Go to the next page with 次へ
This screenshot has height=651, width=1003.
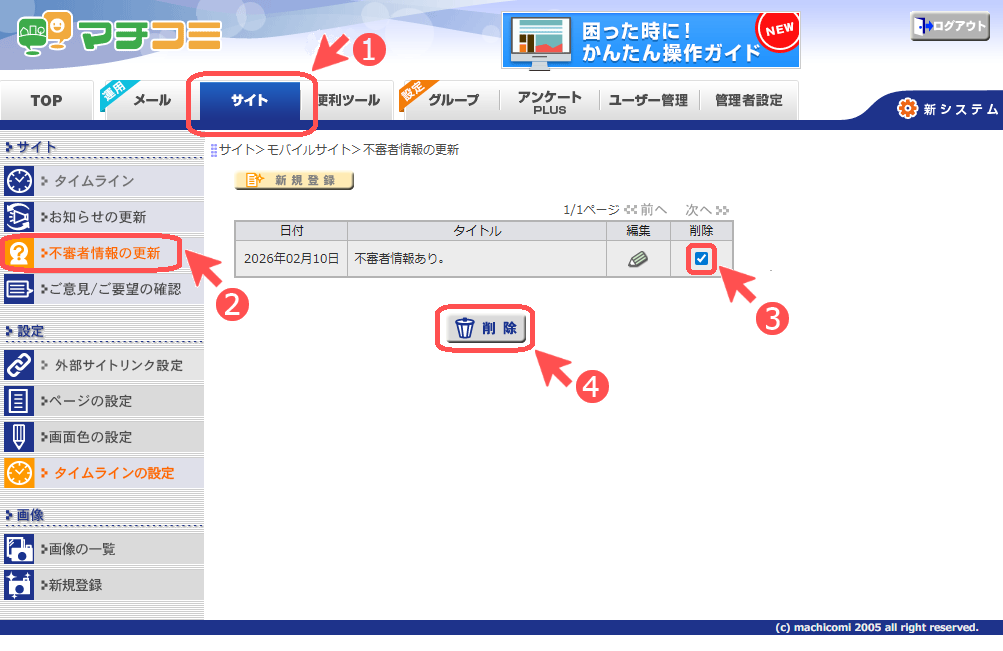pyautogui.click(x=706, y=210)
